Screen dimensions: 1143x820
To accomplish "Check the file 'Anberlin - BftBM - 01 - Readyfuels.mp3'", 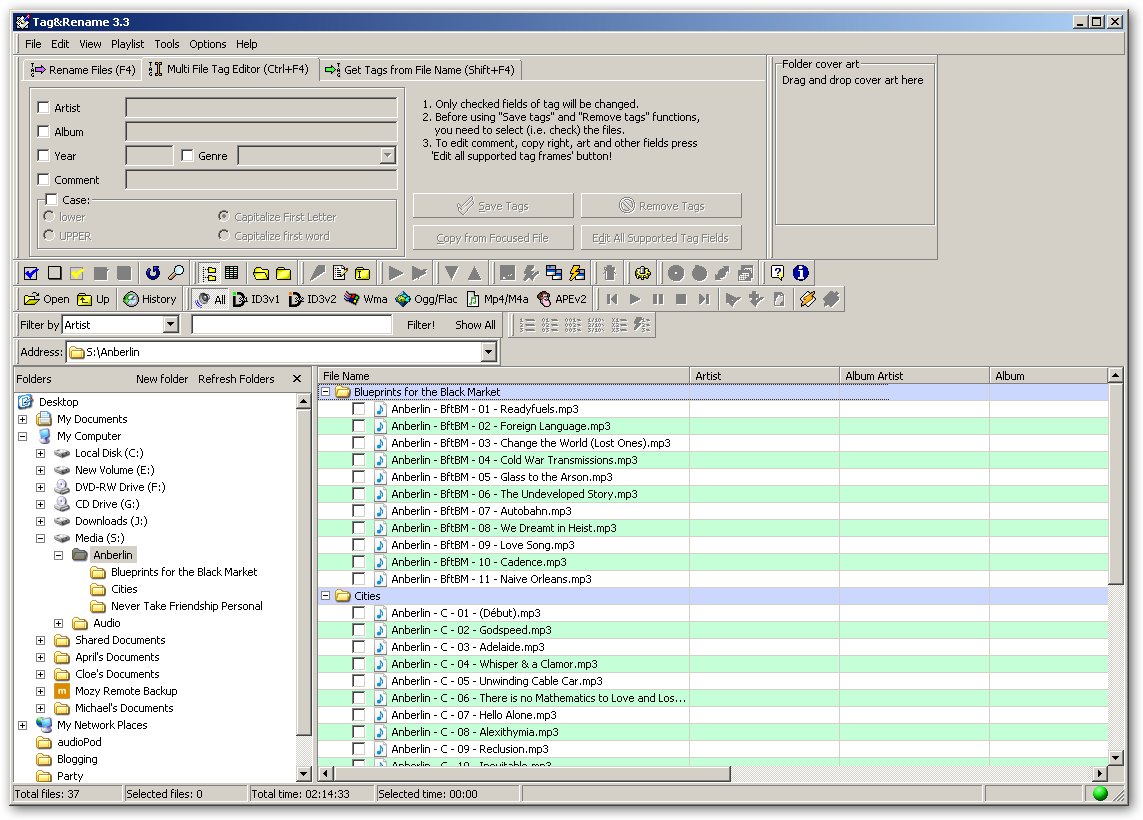I will click(358, 409).
